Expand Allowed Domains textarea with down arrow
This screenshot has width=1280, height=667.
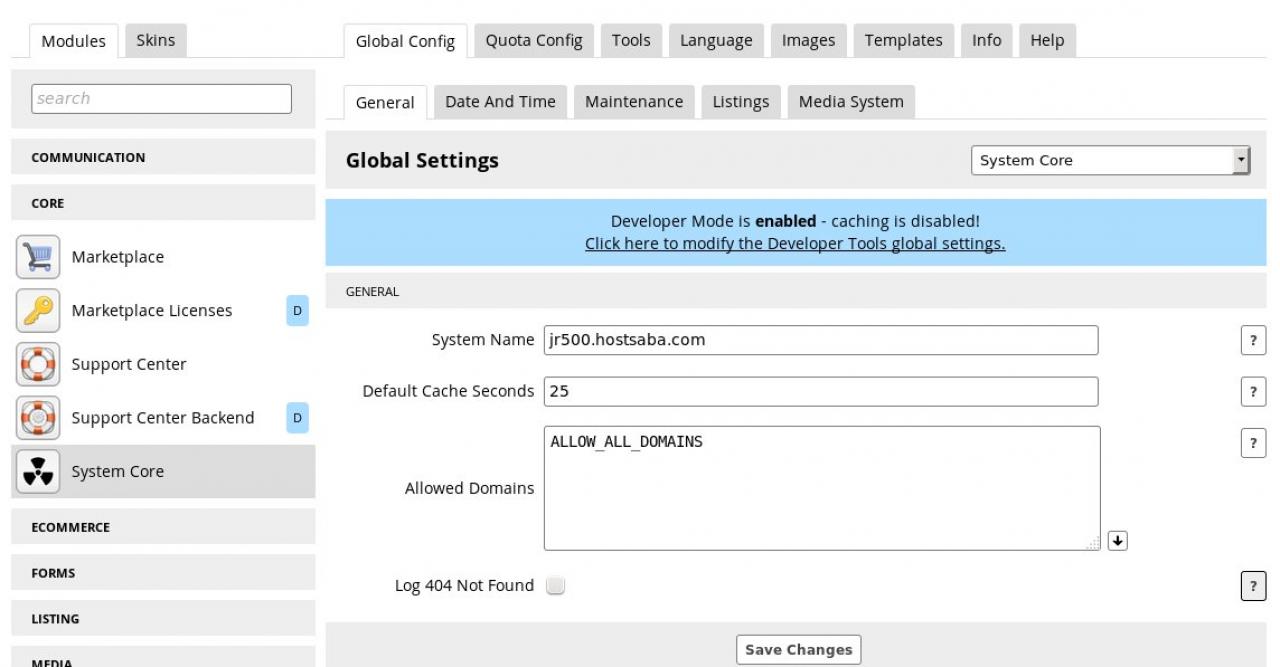click(1118, 540)
